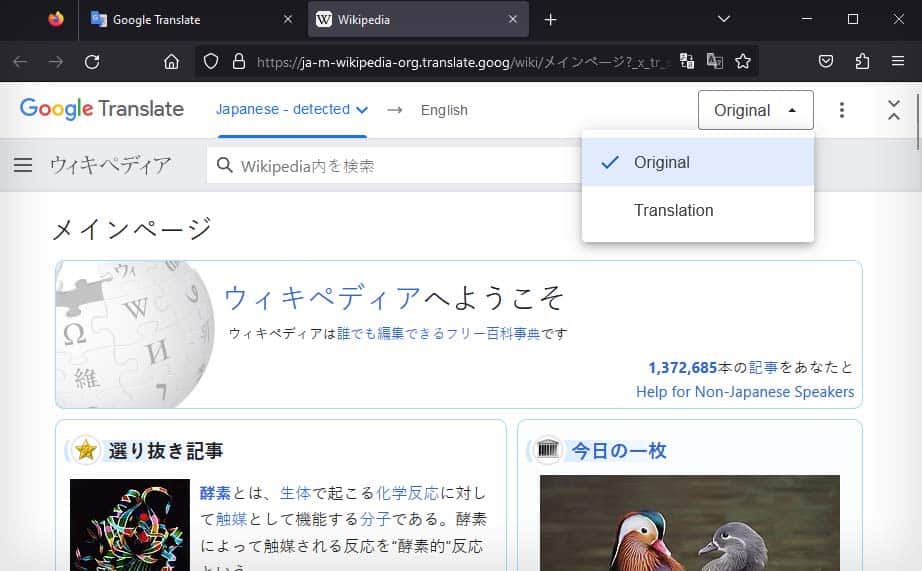The width and height of the screenshot is (922, 571).
Task: Close the Google Translate tab
Action: [288, 19]
